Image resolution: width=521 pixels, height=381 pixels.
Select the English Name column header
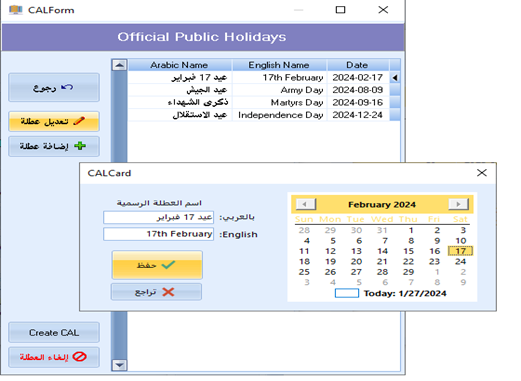point(279,65)
